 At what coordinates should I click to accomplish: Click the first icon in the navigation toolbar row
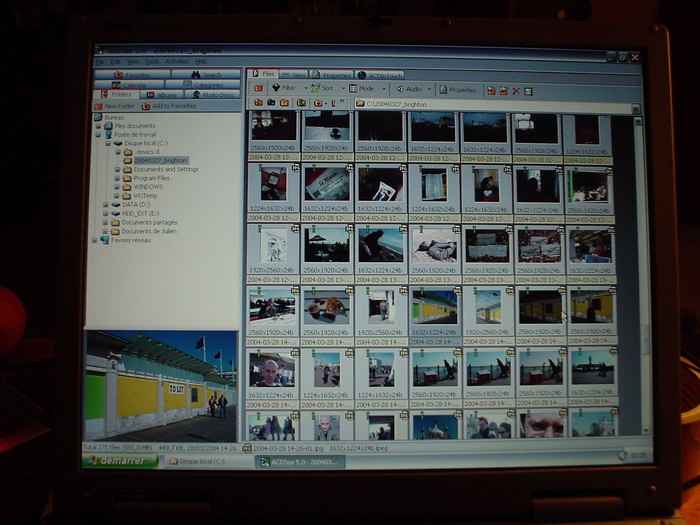click(x=258, y=103)
